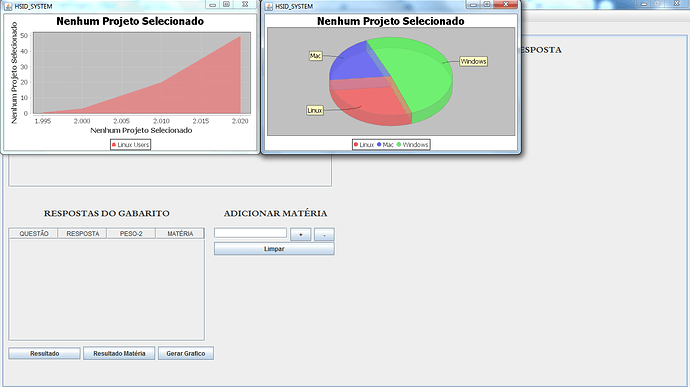
Task: Click the RESPOSTA column header
Action: tap(83, 233)
